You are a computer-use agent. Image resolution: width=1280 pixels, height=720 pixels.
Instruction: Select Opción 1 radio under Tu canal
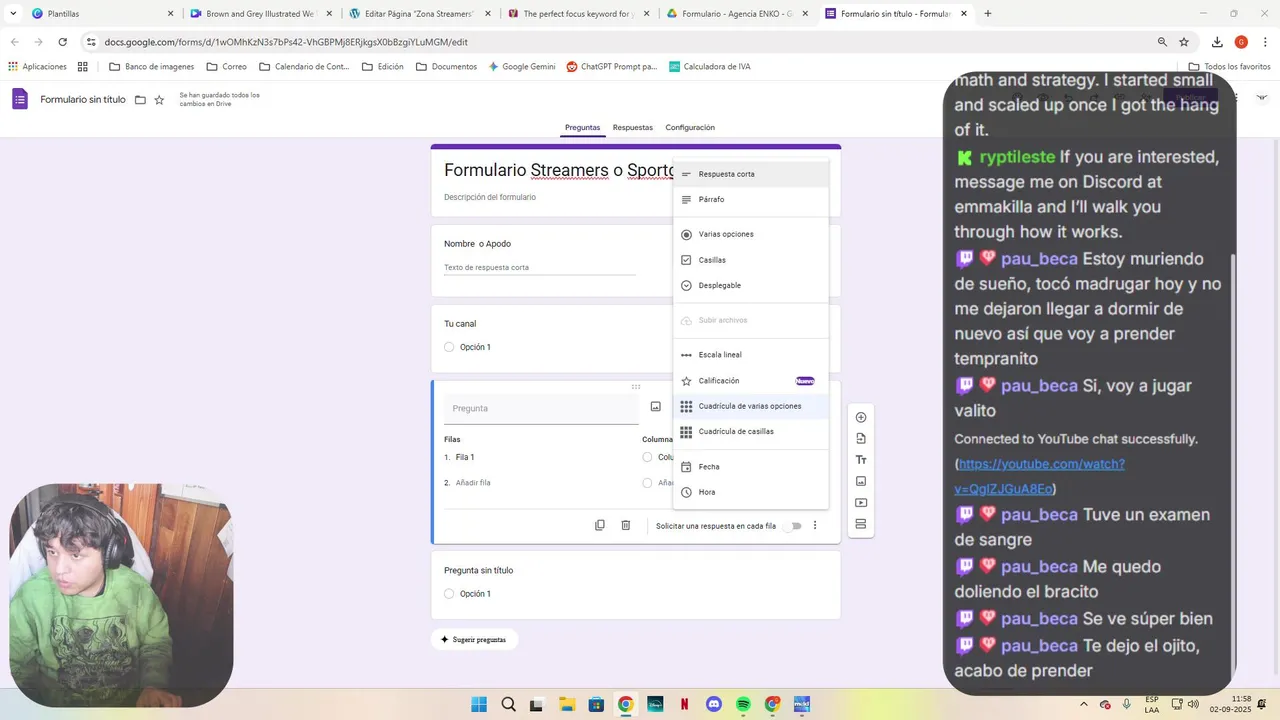pyautogui.click(x=449, y=347)
